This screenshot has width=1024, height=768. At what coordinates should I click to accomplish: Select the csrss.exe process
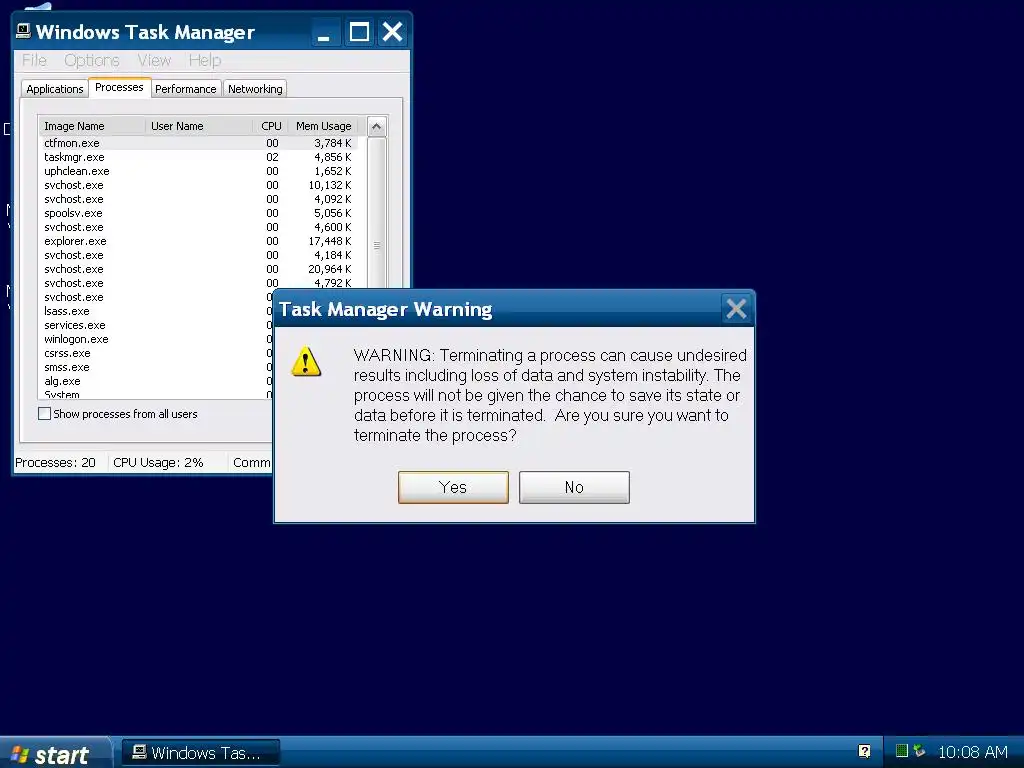[155, 353]
